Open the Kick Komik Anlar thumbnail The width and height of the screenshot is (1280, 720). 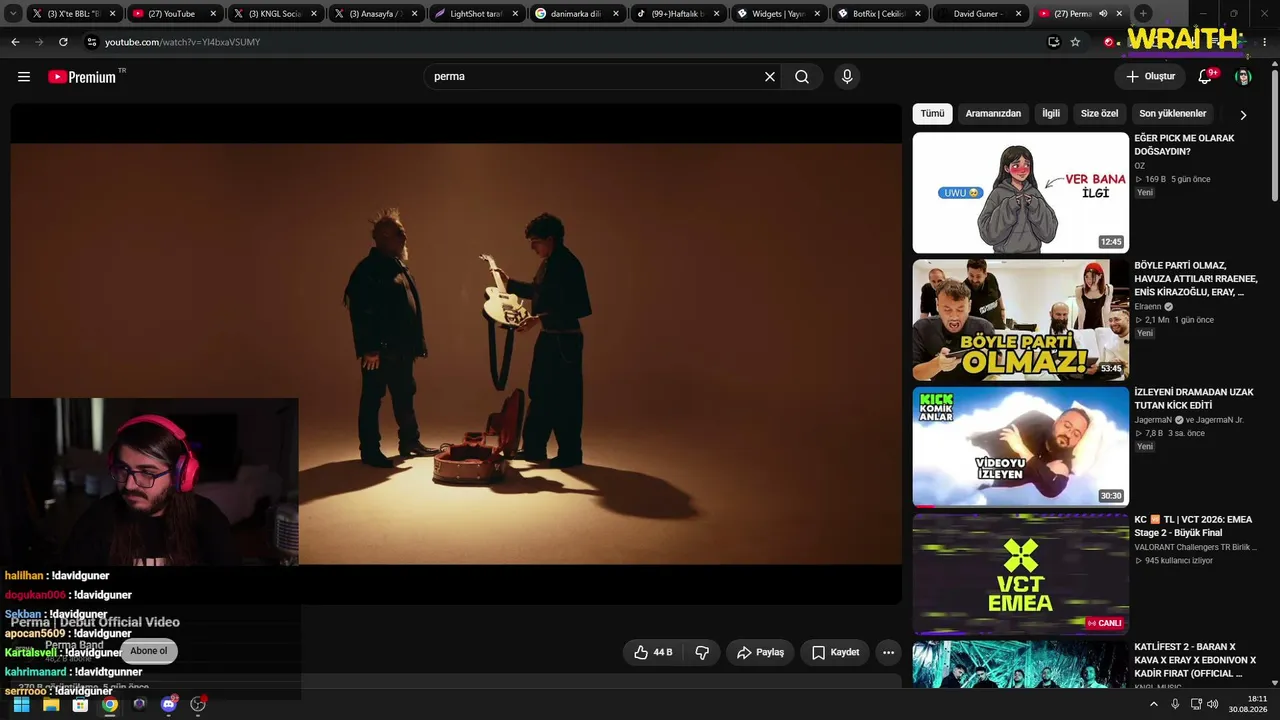pos(1020,447)
